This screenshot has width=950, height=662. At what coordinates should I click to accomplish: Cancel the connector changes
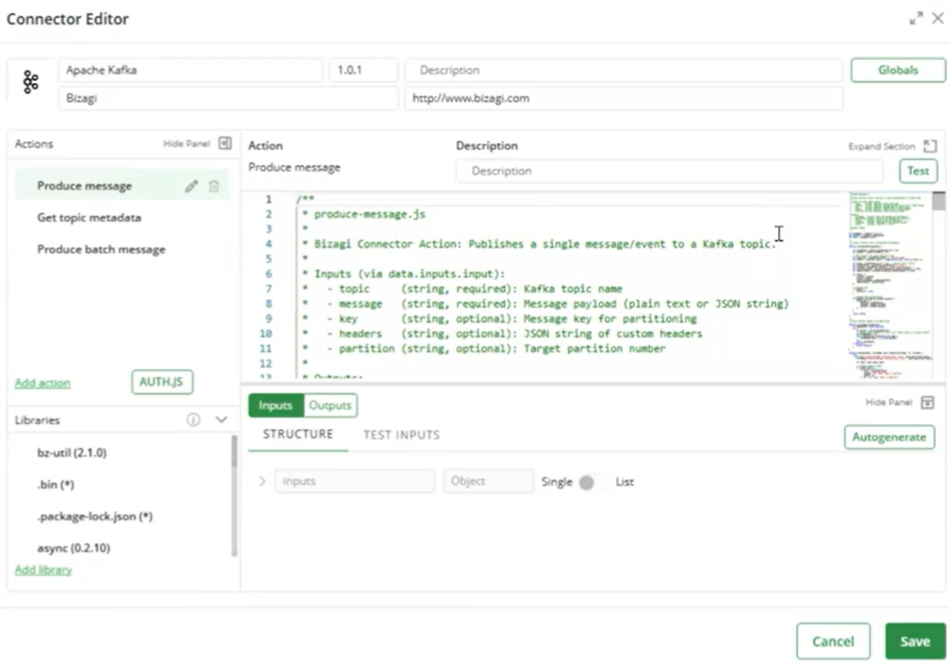click(x=833, y=641)
